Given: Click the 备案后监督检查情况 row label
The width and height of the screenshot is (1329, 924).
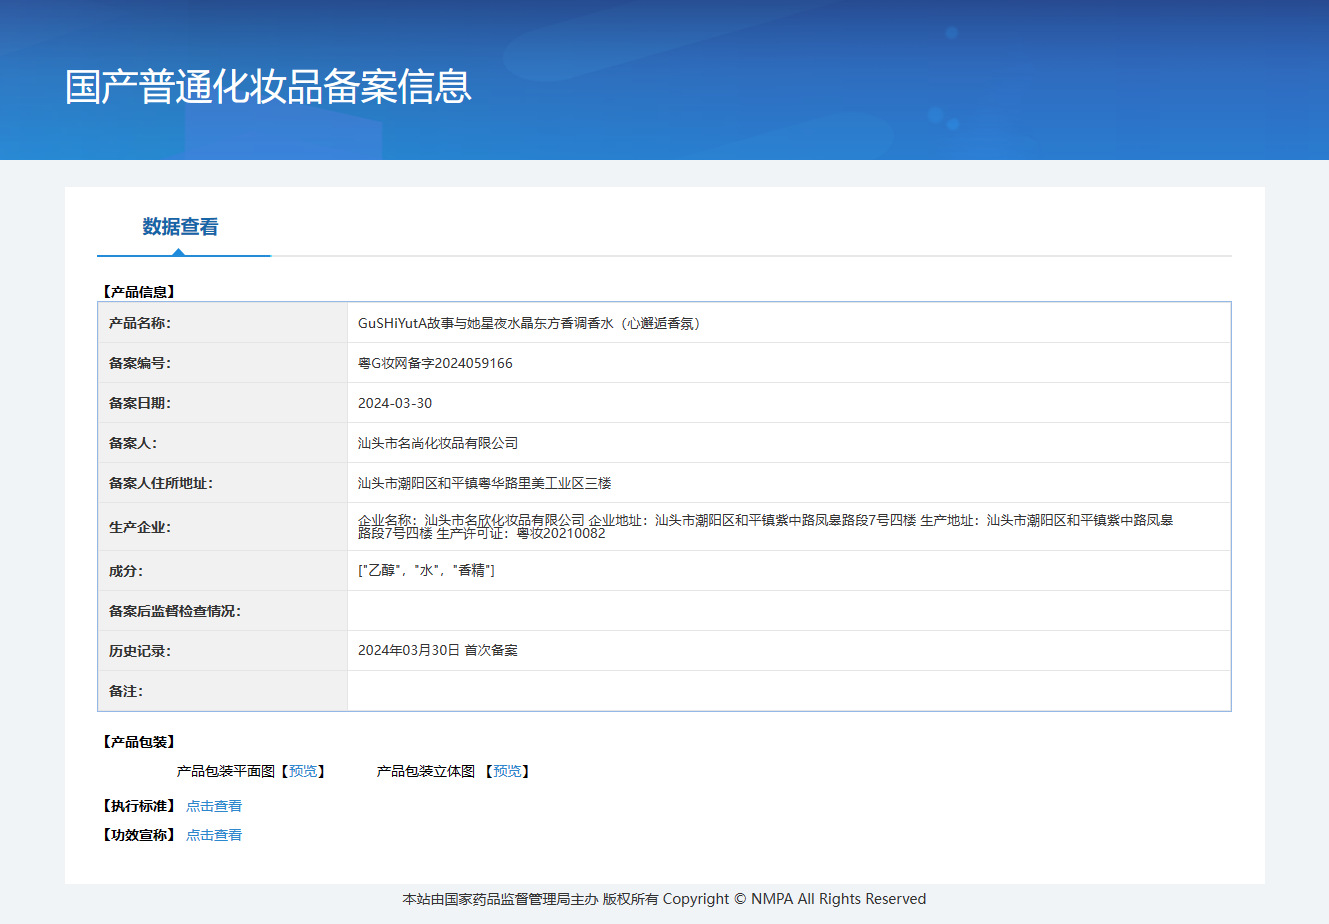Looking at the screenshot, I should pyautogui.click(x=175, y=611).
